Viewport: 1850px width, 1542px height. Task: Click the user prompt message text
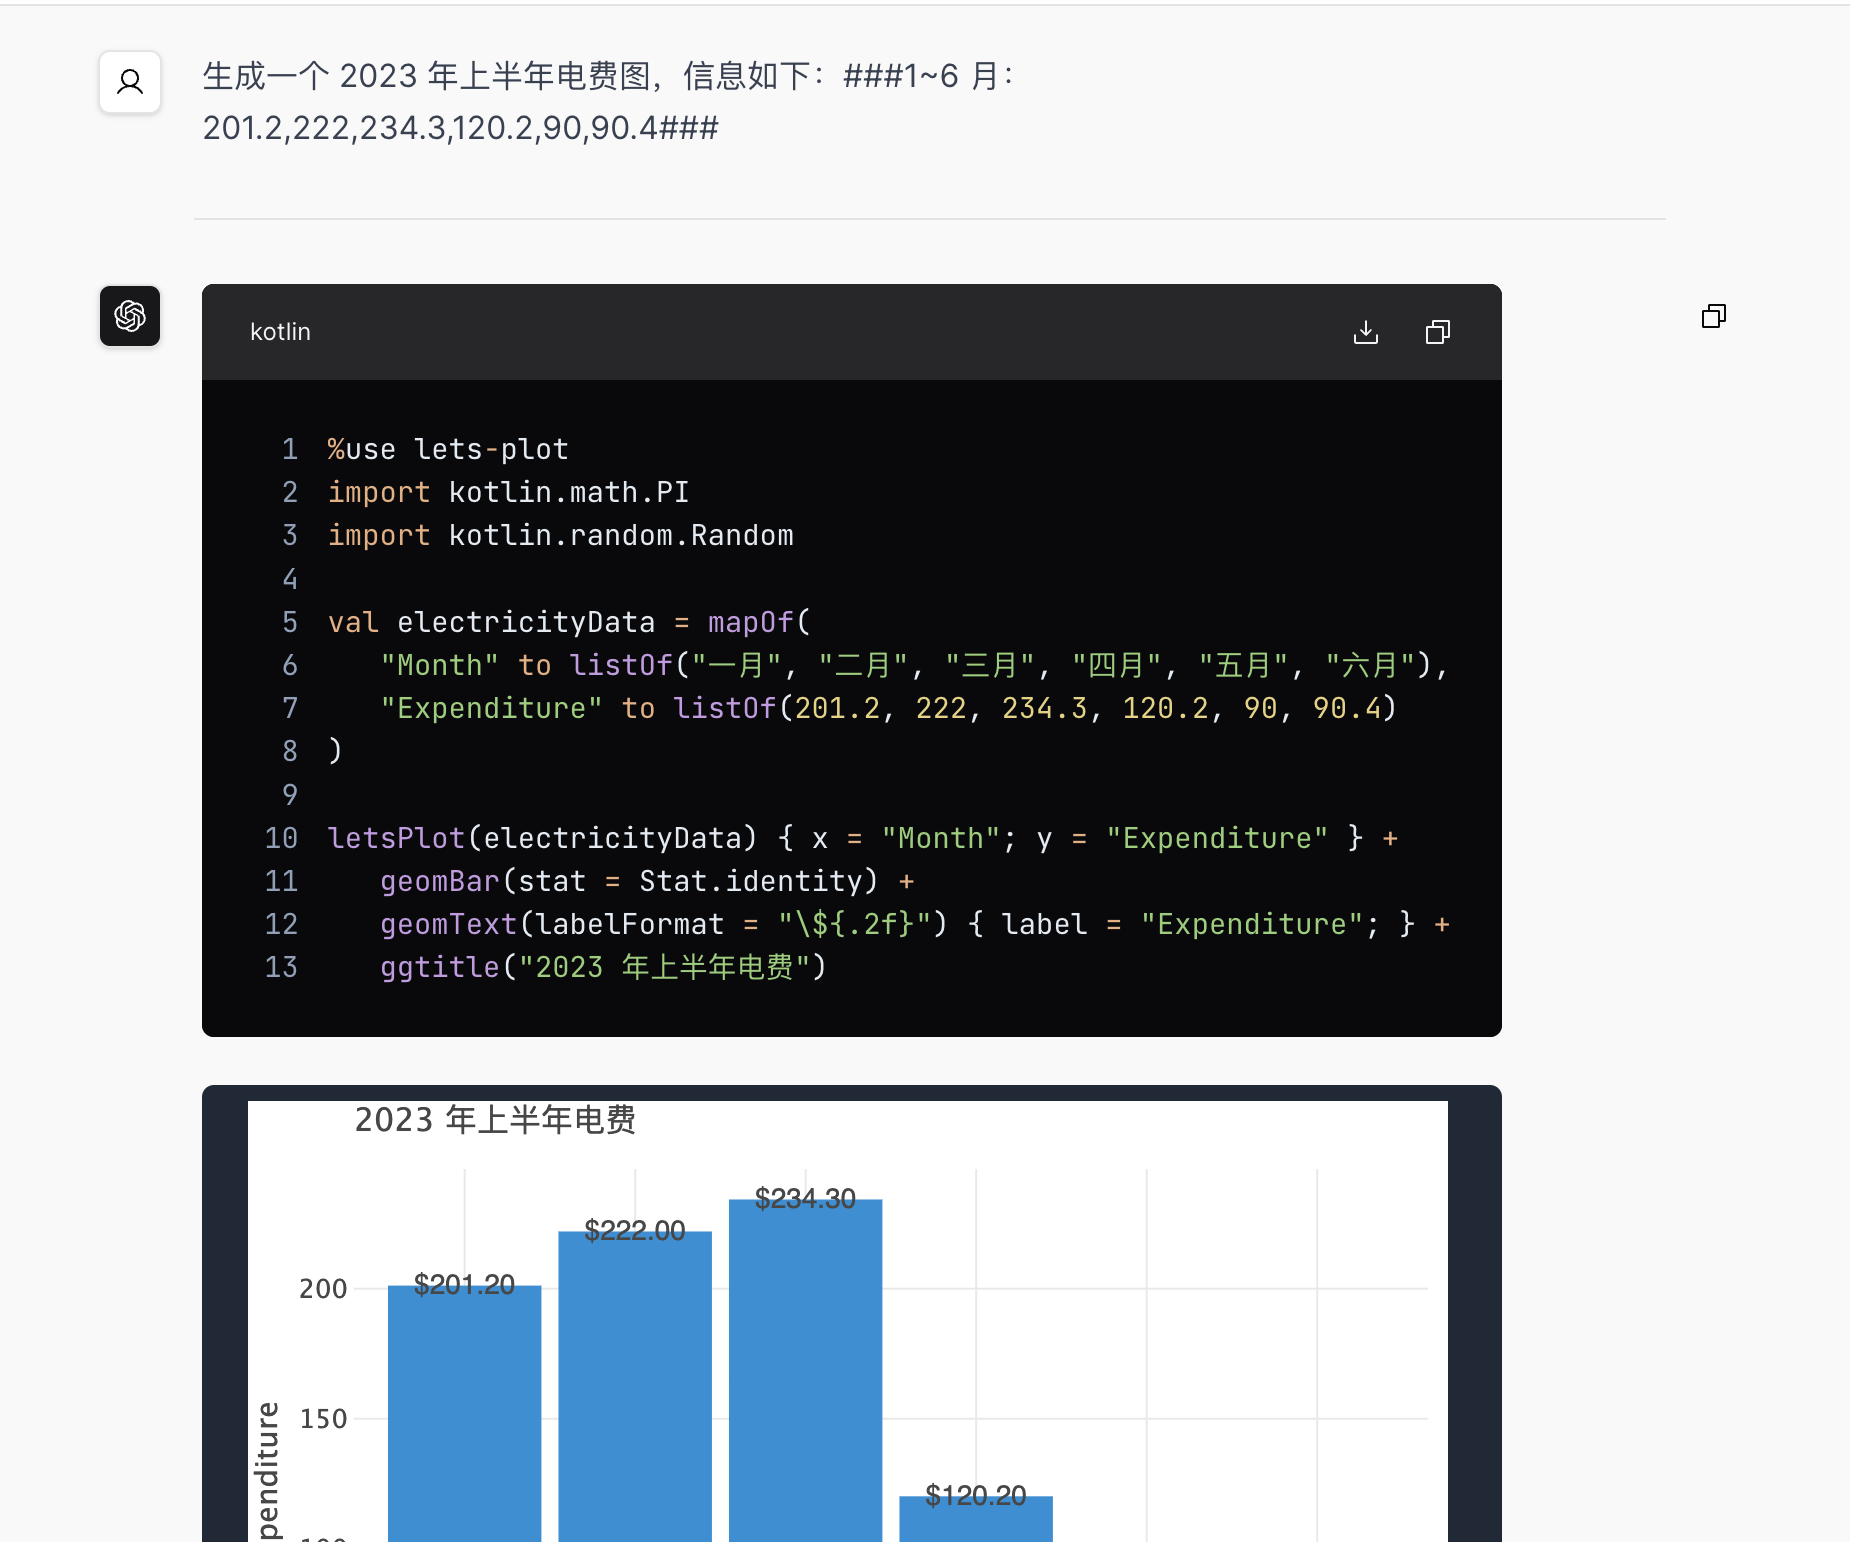[608, 102]
